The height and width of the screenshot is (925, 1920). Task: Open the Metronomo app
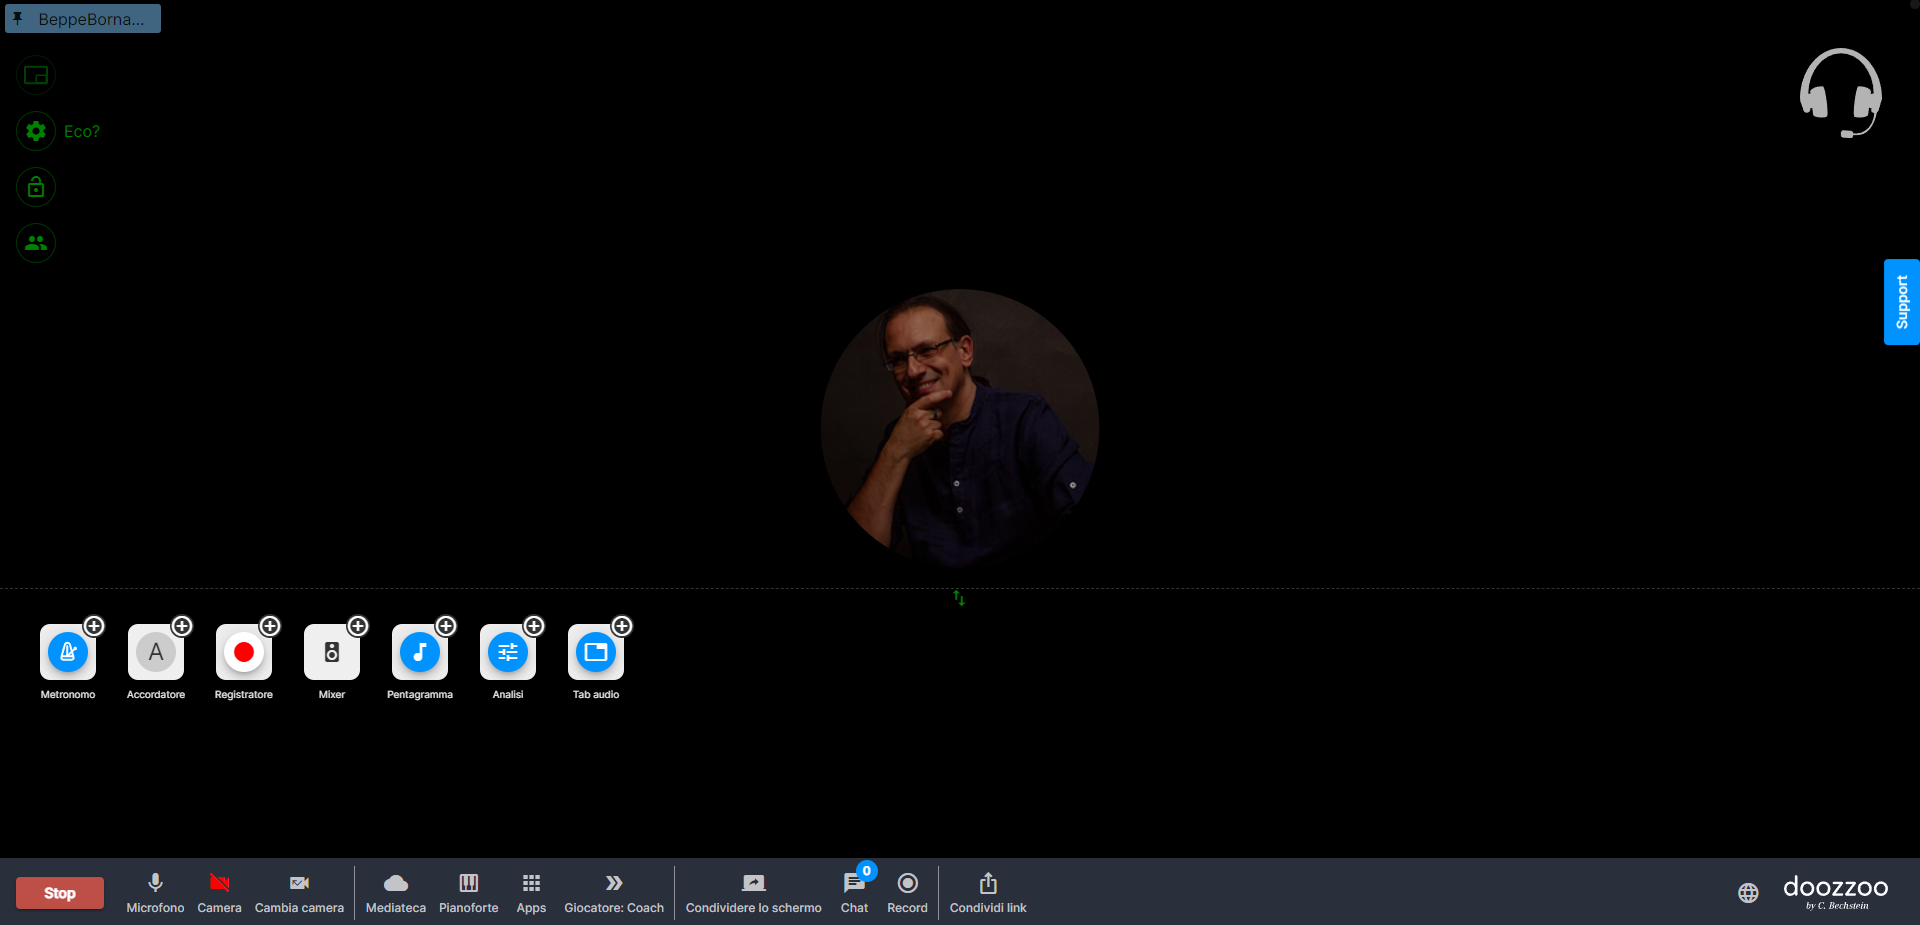(x=68, y=653)
